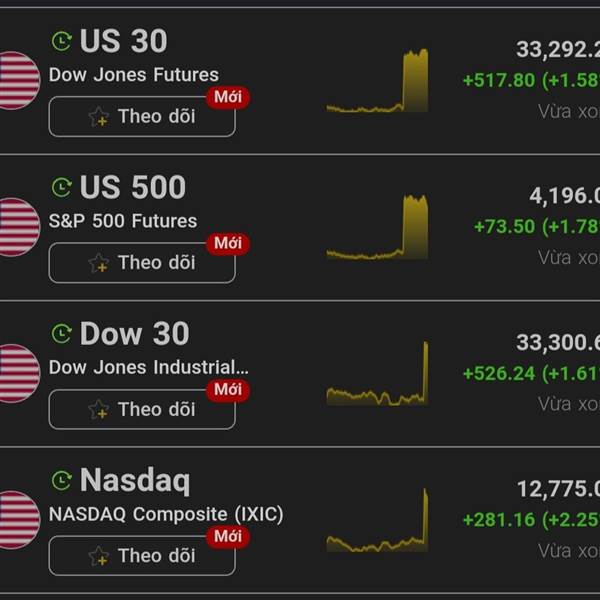Follow Dow 30 with Theo dõi button

tap(142, 409)
